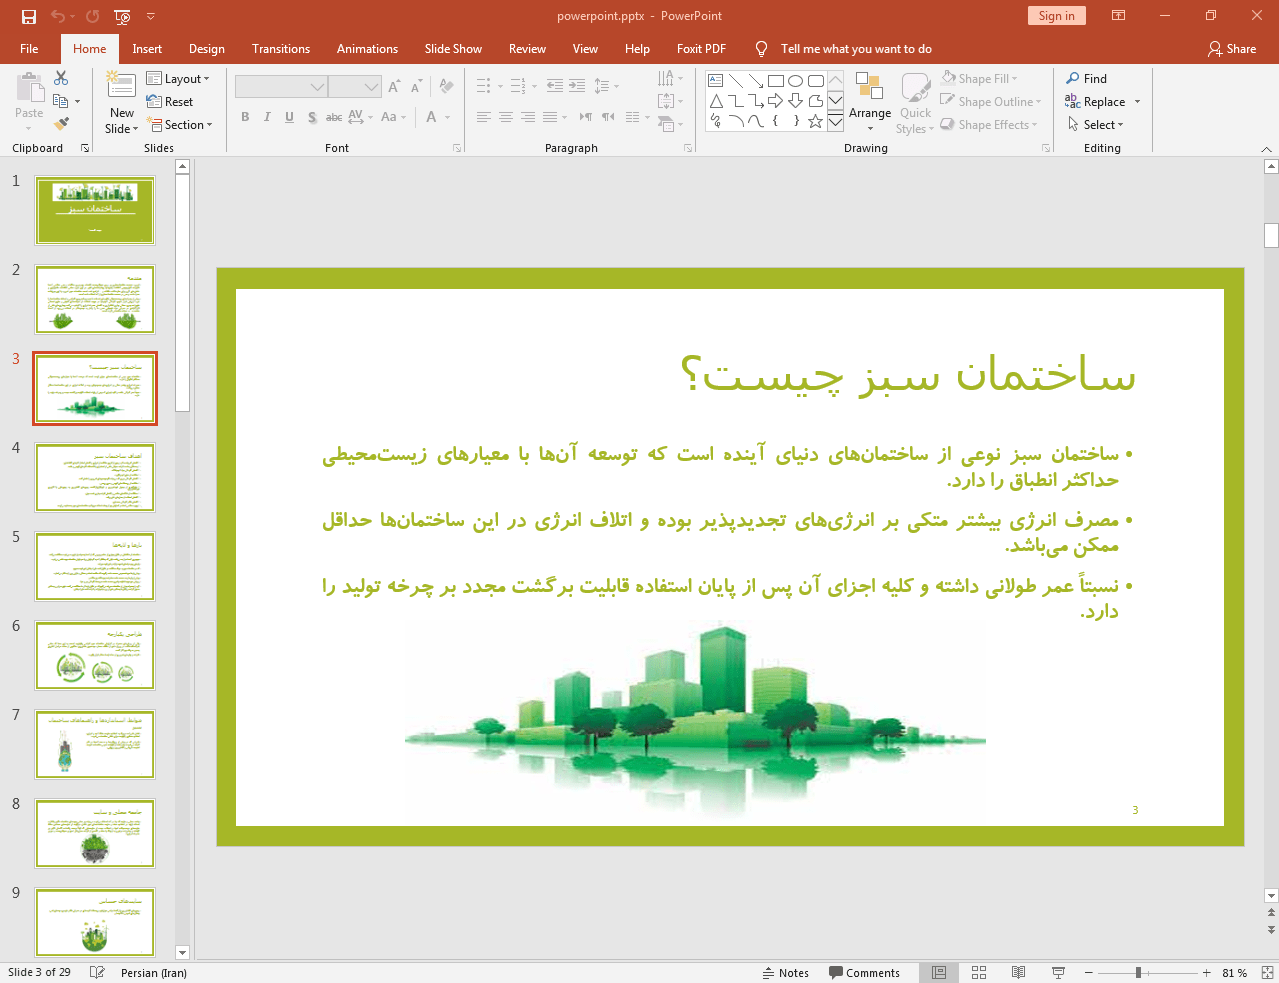Click the Format Painter icon
The image size is (1279, 983).
pos(61,124)
